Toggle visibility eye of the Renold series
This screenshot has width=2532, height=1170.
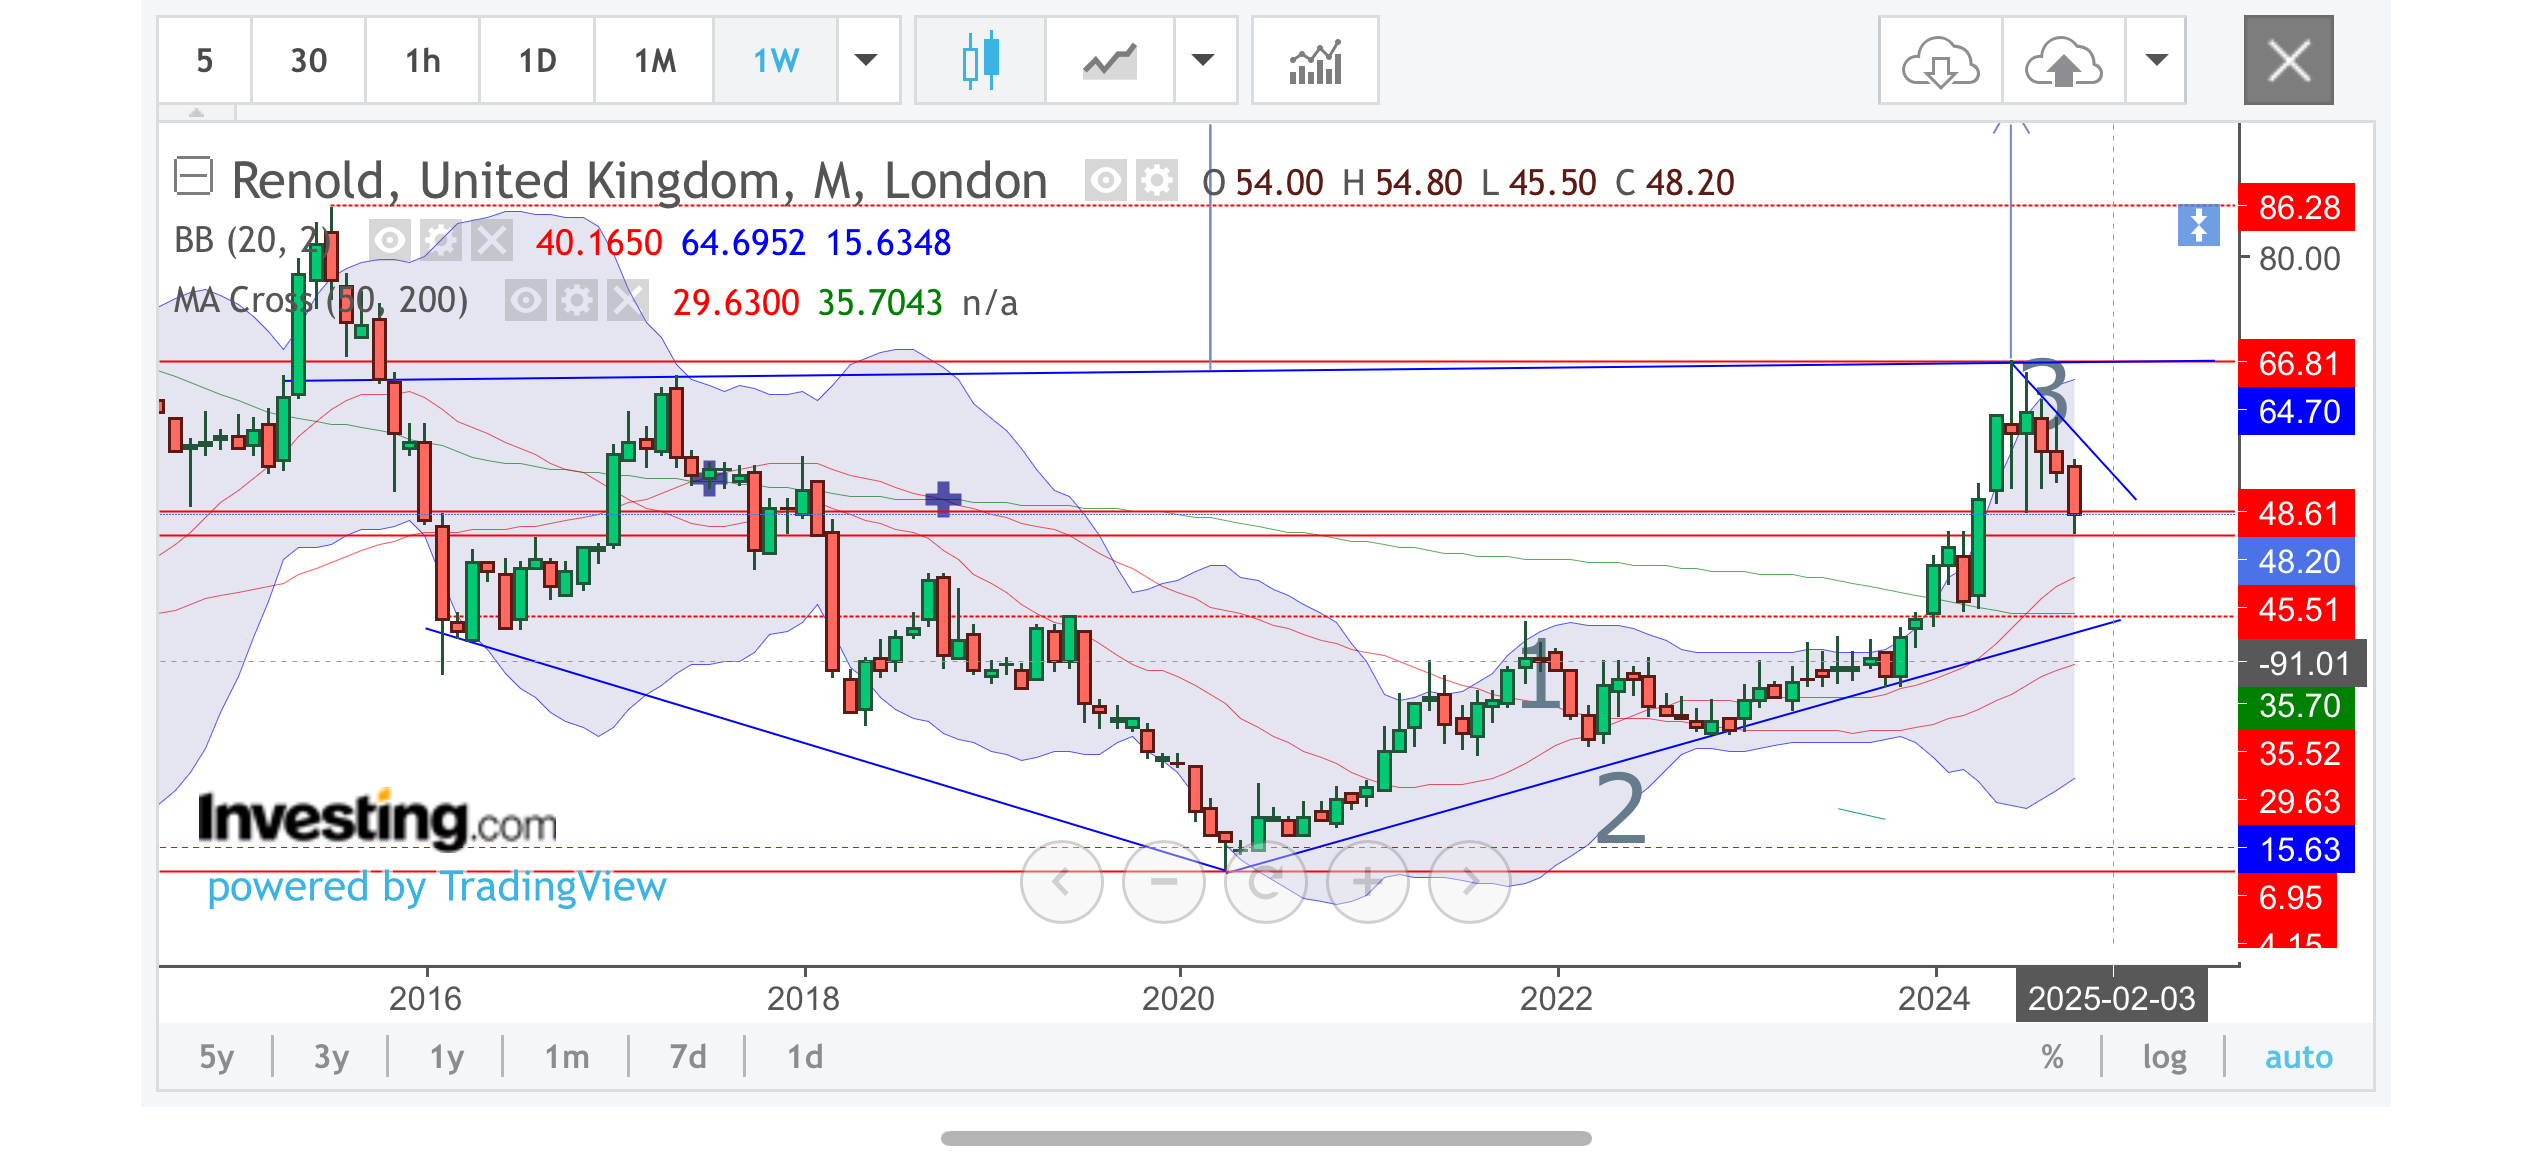coord(1106,181)
